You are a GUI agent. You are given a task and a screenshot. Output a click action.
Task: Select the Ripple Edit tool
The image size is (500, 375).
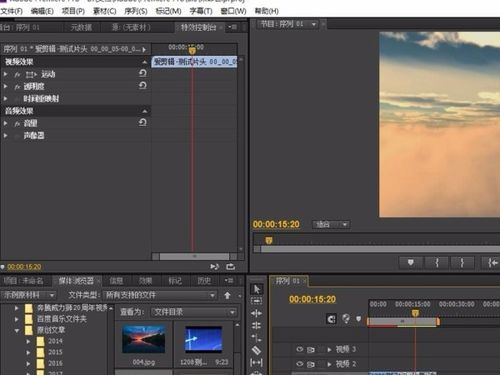tap(256, 313)
